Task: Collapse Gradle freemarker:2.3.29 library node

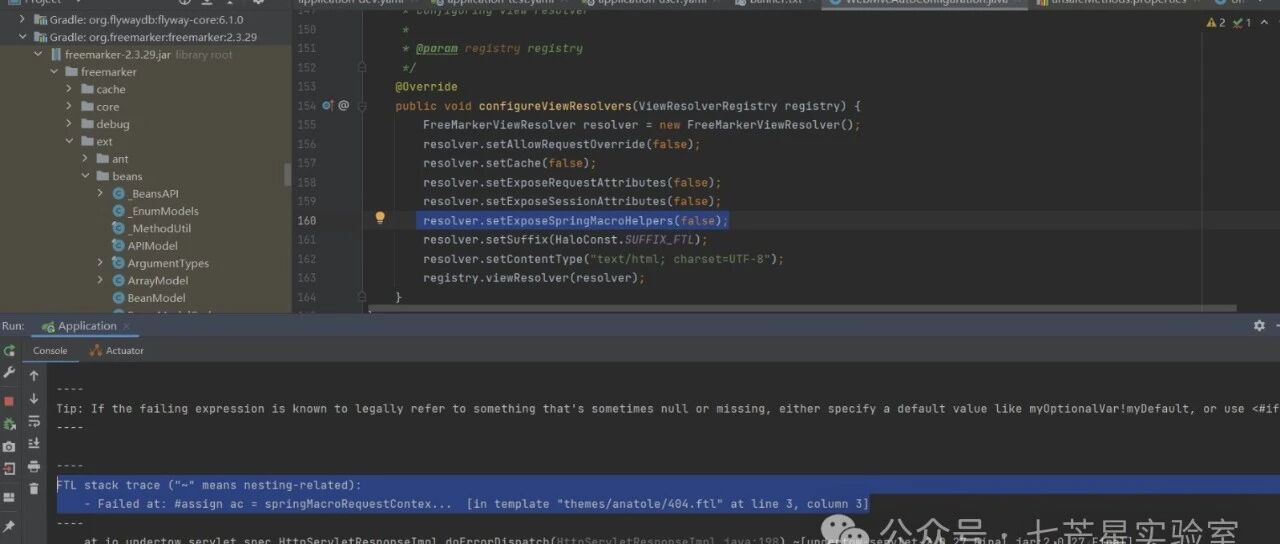Action: (x=23, y=37)
